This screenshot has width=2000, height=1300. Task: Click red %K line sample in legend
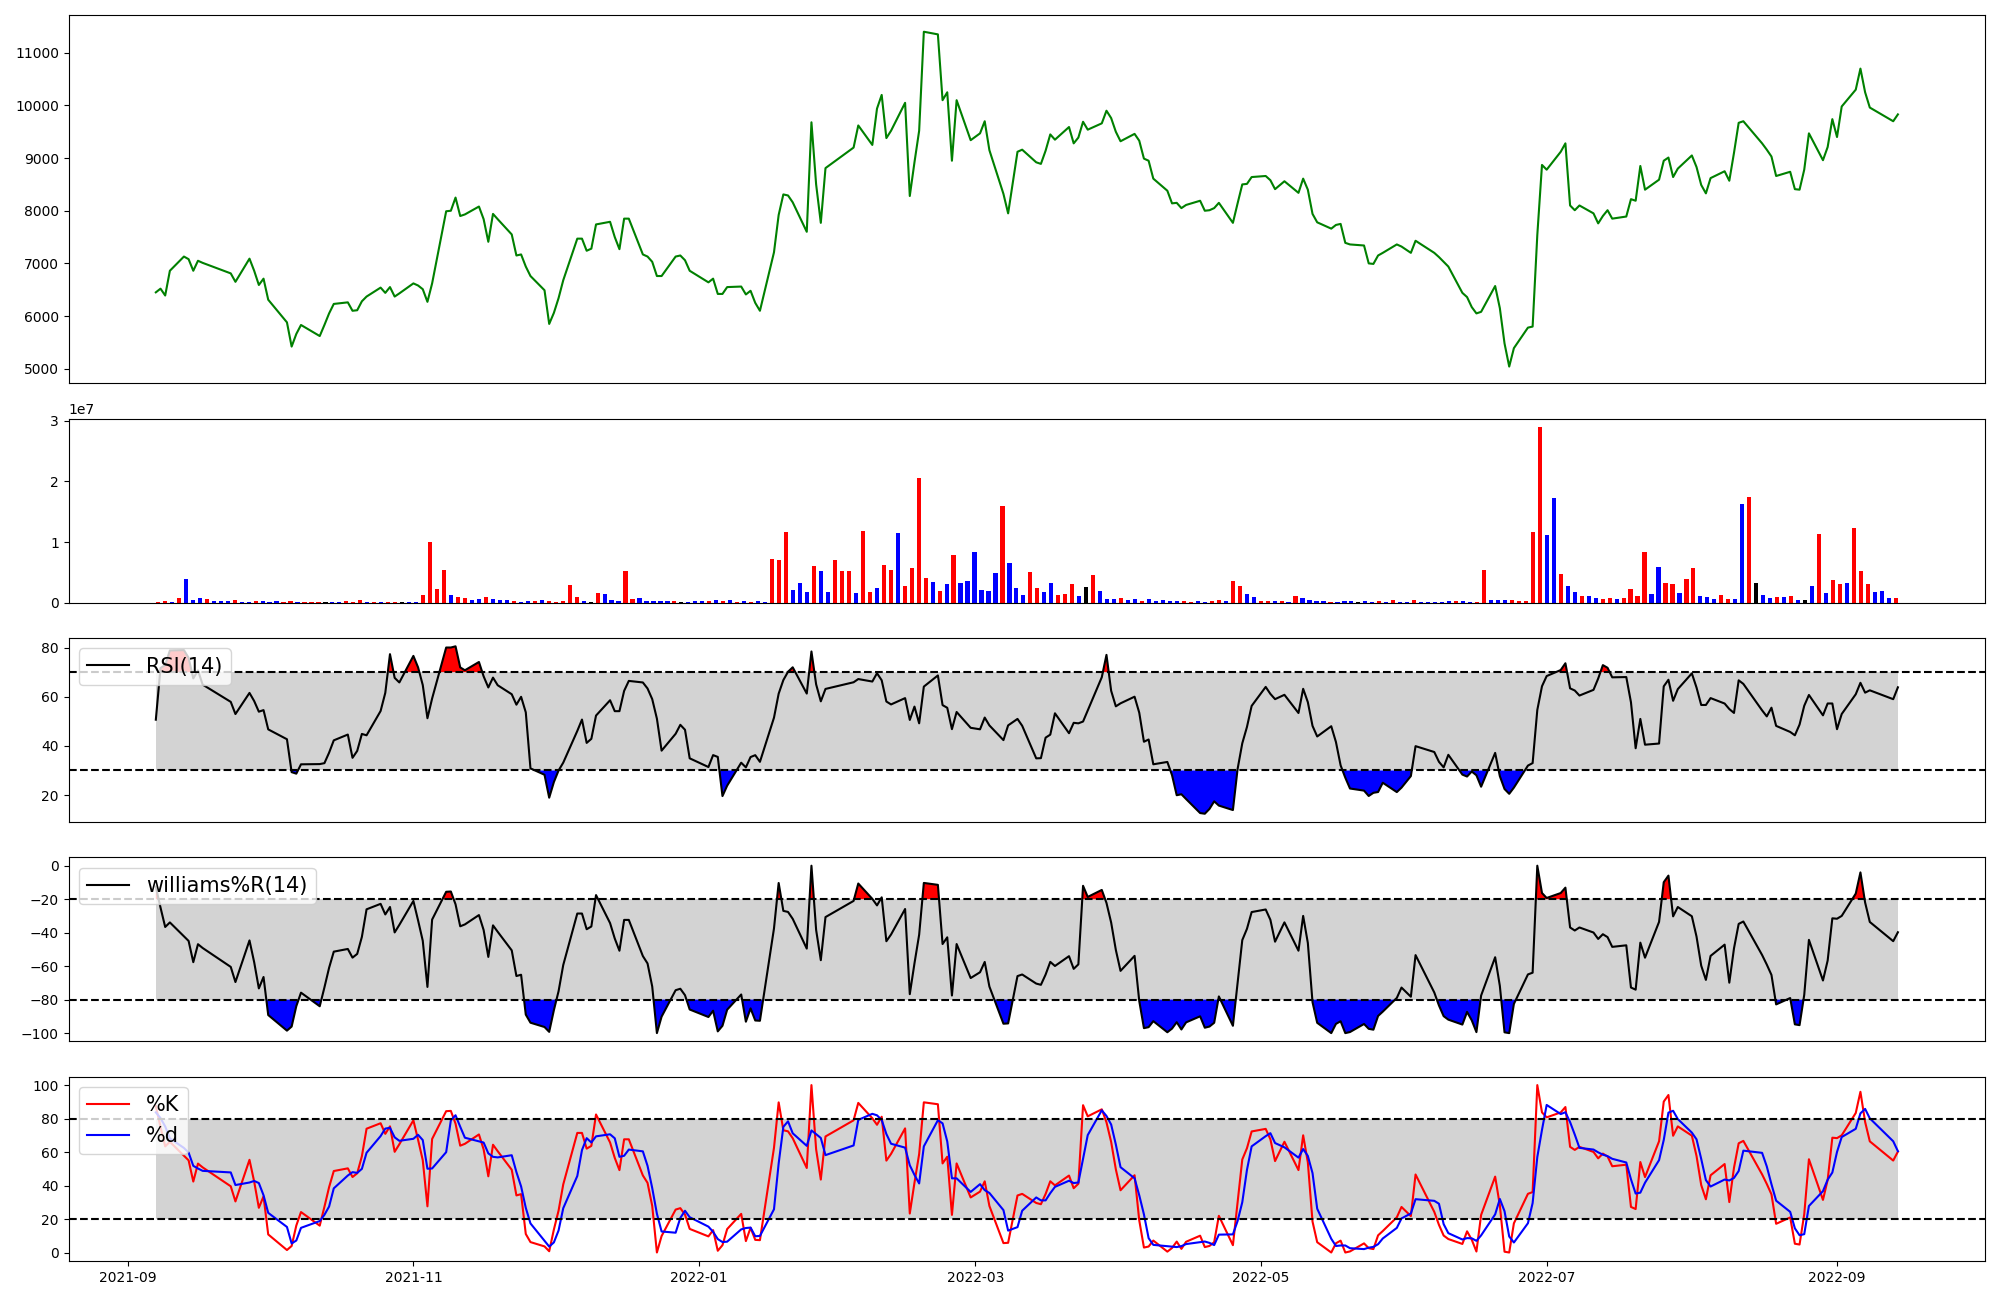coord(108,1104)
